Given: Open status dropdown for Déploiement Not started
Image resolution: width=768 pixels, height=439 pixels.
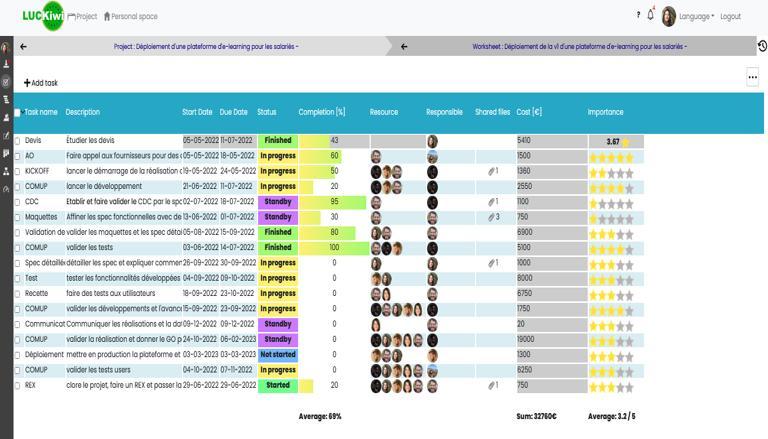Looking at the screenshot, I should [x=278, y=354].
